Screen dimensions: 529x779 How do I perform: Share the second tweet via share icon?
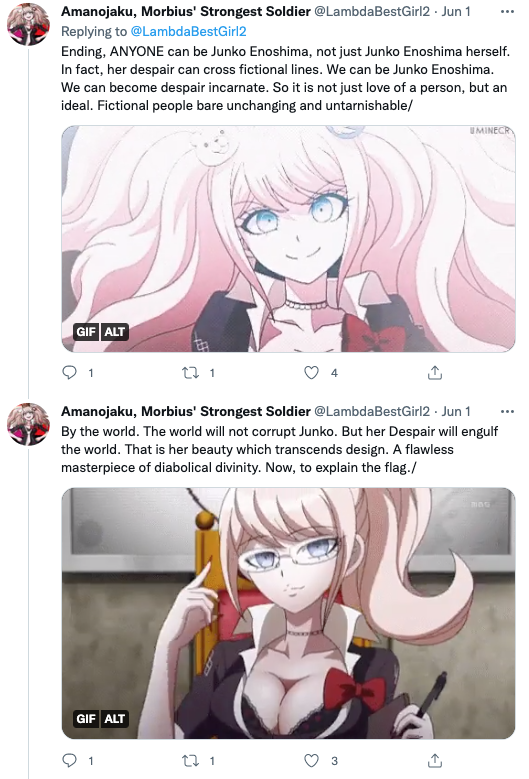pos(435,760)
